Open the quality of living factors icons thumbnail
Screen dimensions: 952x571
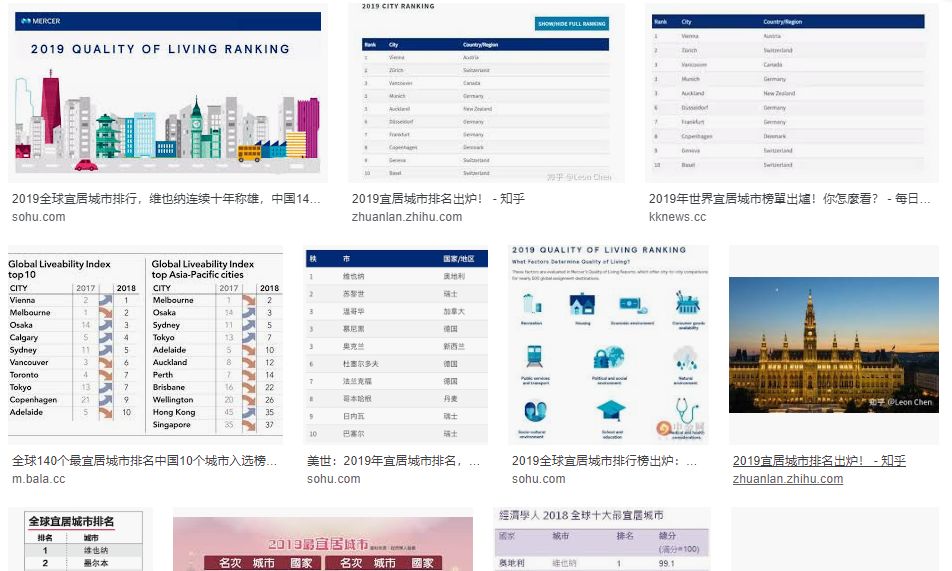point(608,345)
